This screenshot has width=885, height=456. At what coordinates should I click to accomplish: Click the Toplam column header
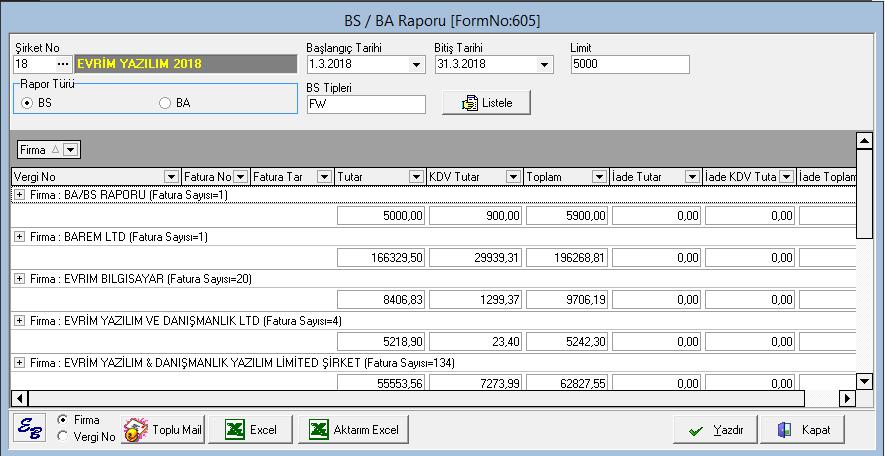(566, 177)
